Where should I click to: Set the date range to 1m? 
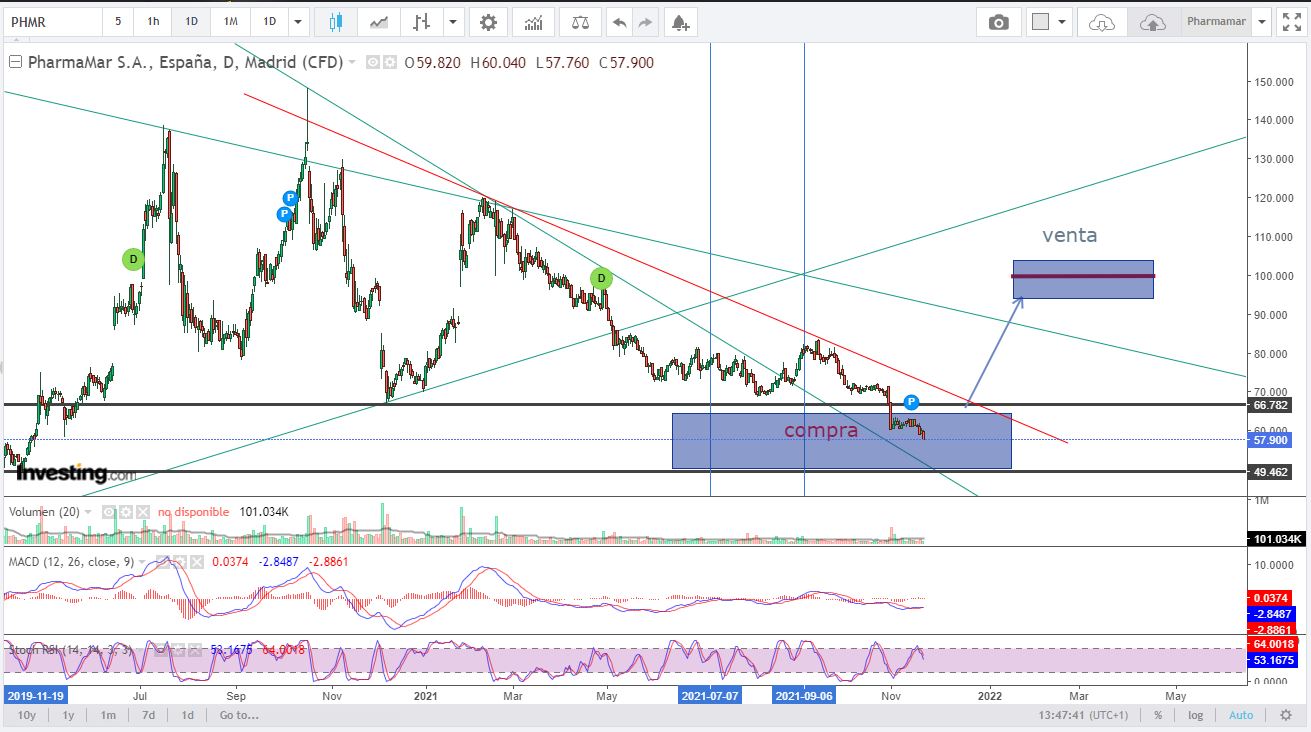pos(108,715)
